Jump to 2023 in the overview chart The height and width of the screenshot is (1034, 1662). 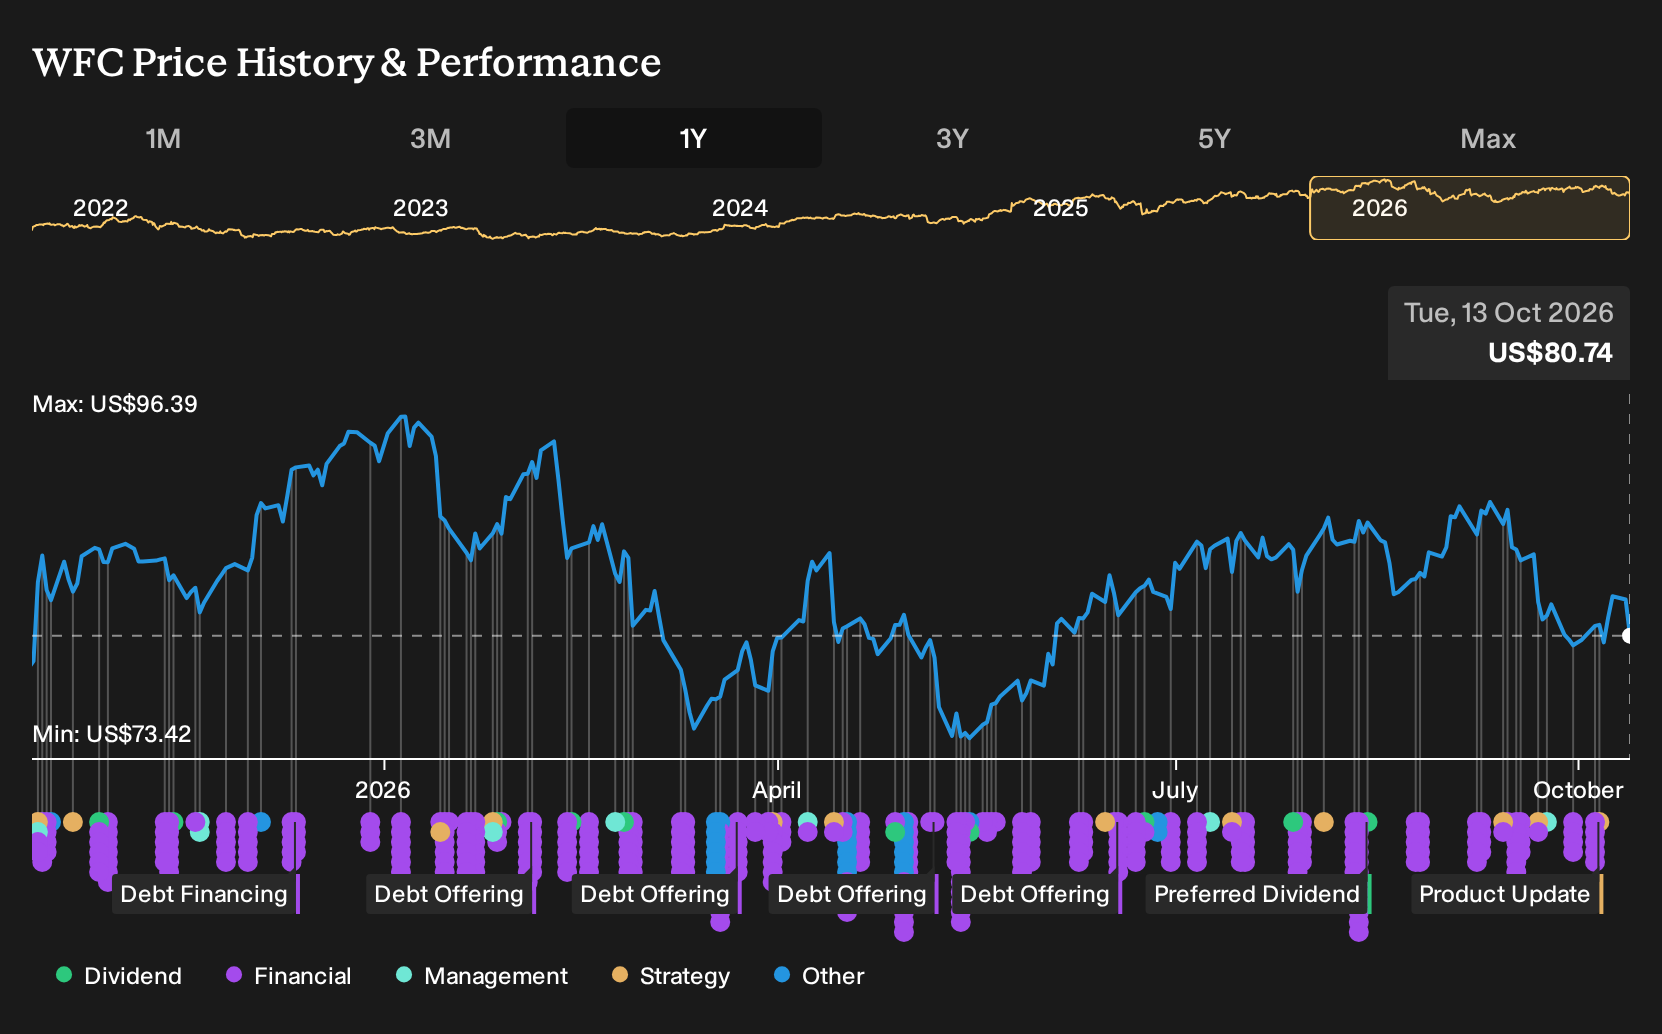click(x=420, y=208)
